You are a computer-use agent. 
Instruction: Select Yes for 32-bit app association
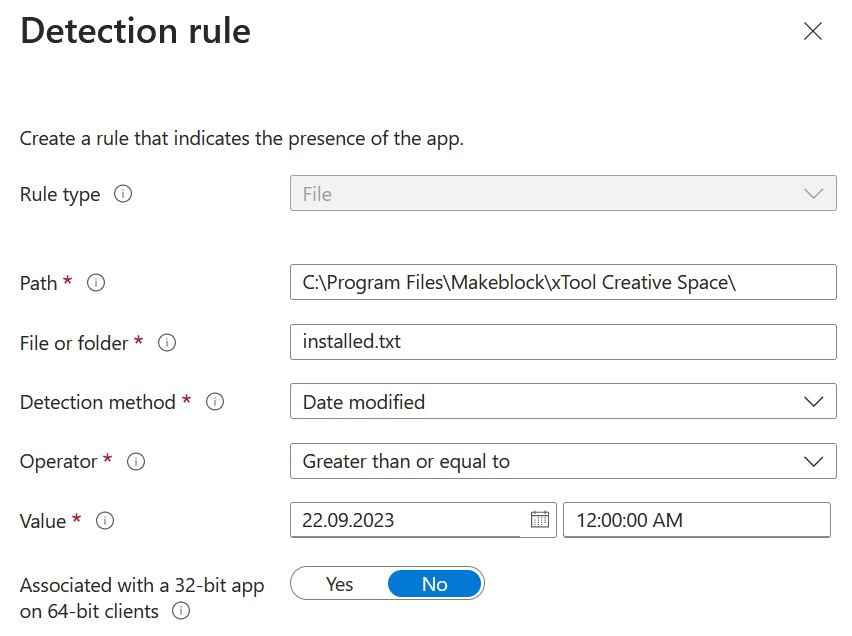[x=339, y=584]
